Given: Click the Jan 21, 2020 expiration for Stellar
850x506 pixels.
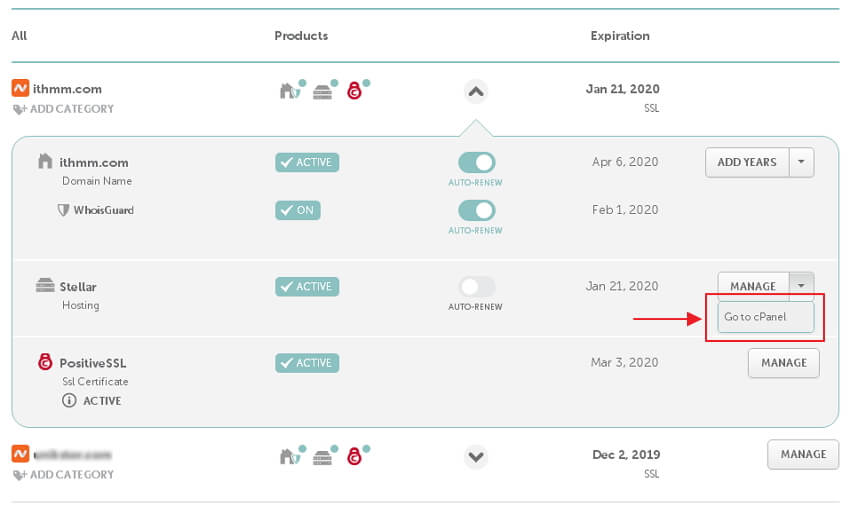Looking at the screenshot, I should pyautogui.click(x=622, y=286).
